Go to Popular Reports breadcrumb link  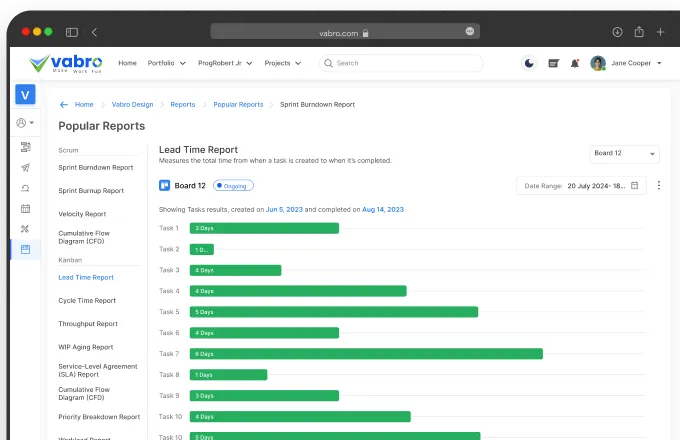(238, 104)
